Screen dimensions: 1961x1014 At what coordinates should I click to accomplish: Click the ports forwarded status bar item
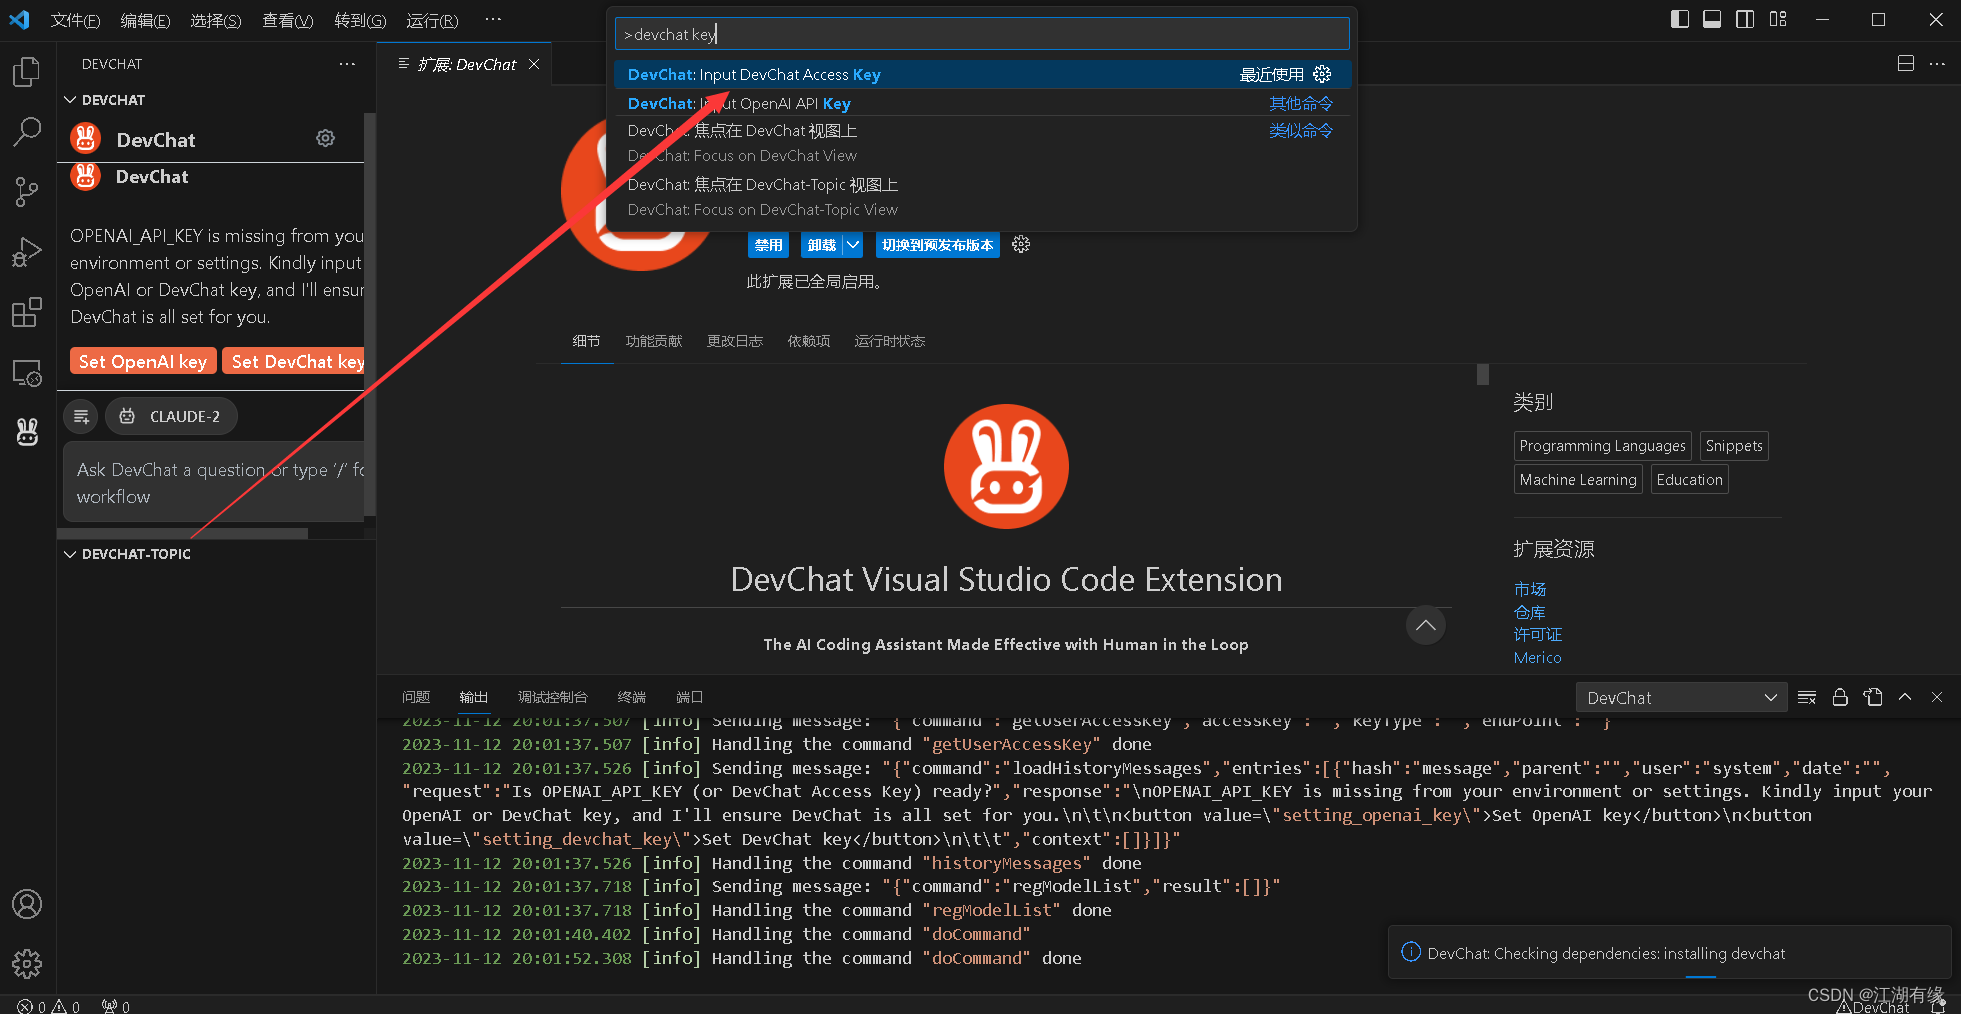[115, 1006]
